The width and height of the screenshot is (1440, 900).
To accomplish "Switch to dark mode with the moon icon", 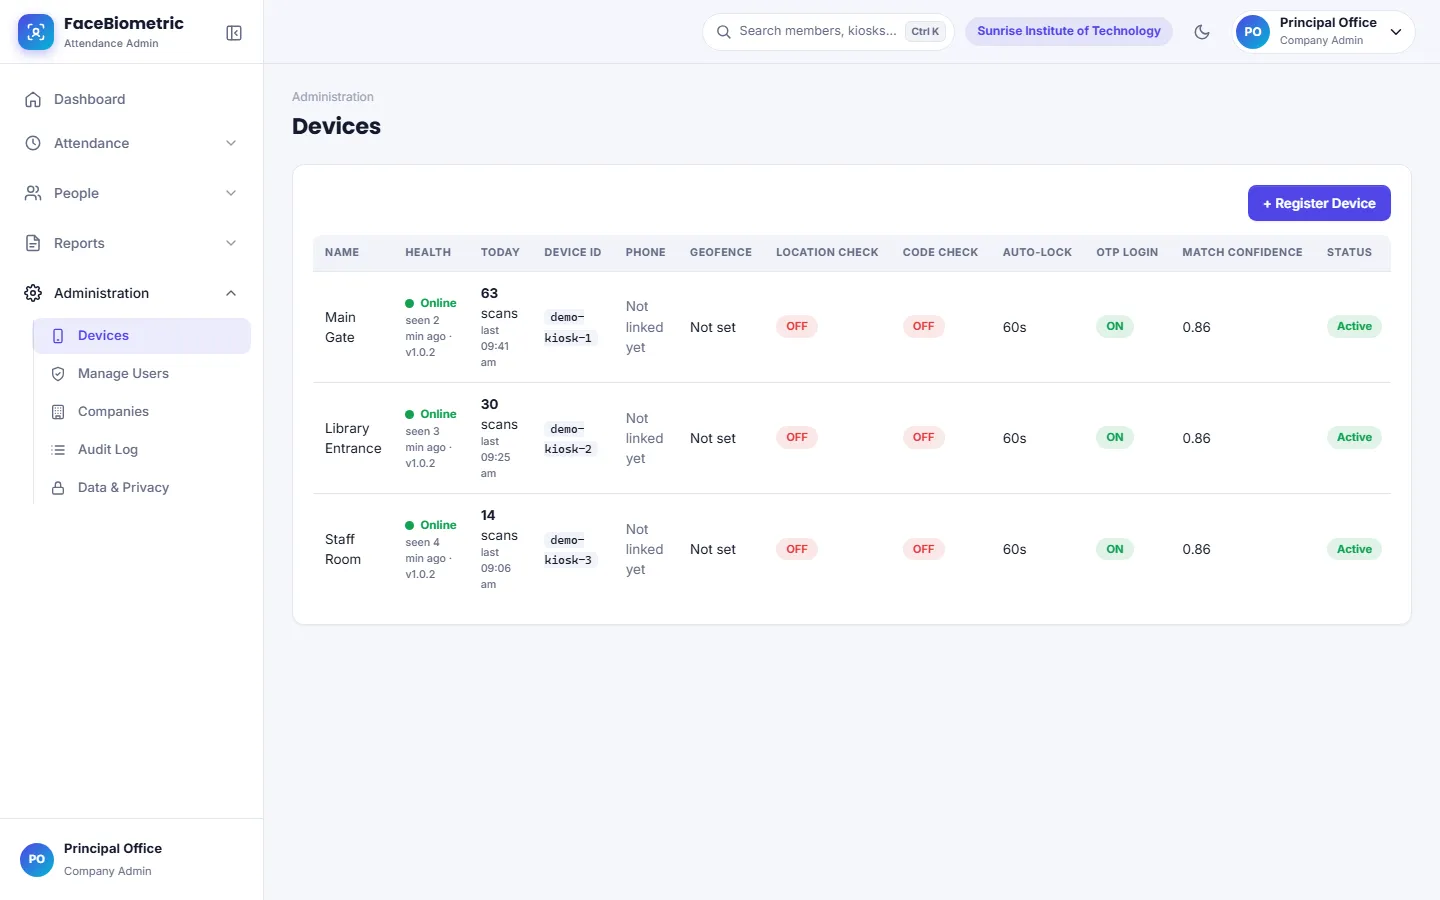I will [1202, 32].
